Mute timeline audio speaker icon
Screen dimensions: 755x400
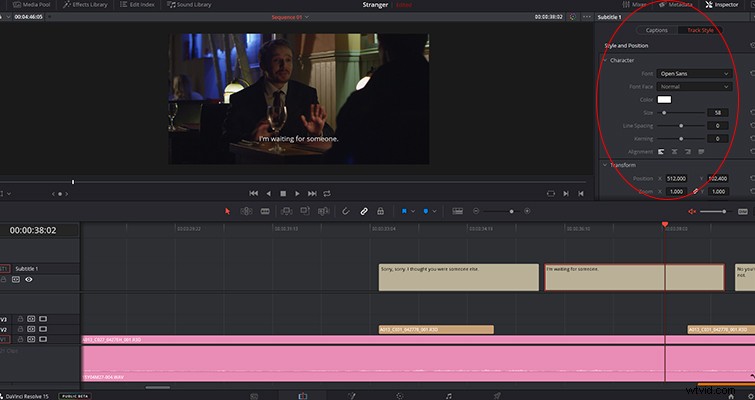(x=692, y=212)
